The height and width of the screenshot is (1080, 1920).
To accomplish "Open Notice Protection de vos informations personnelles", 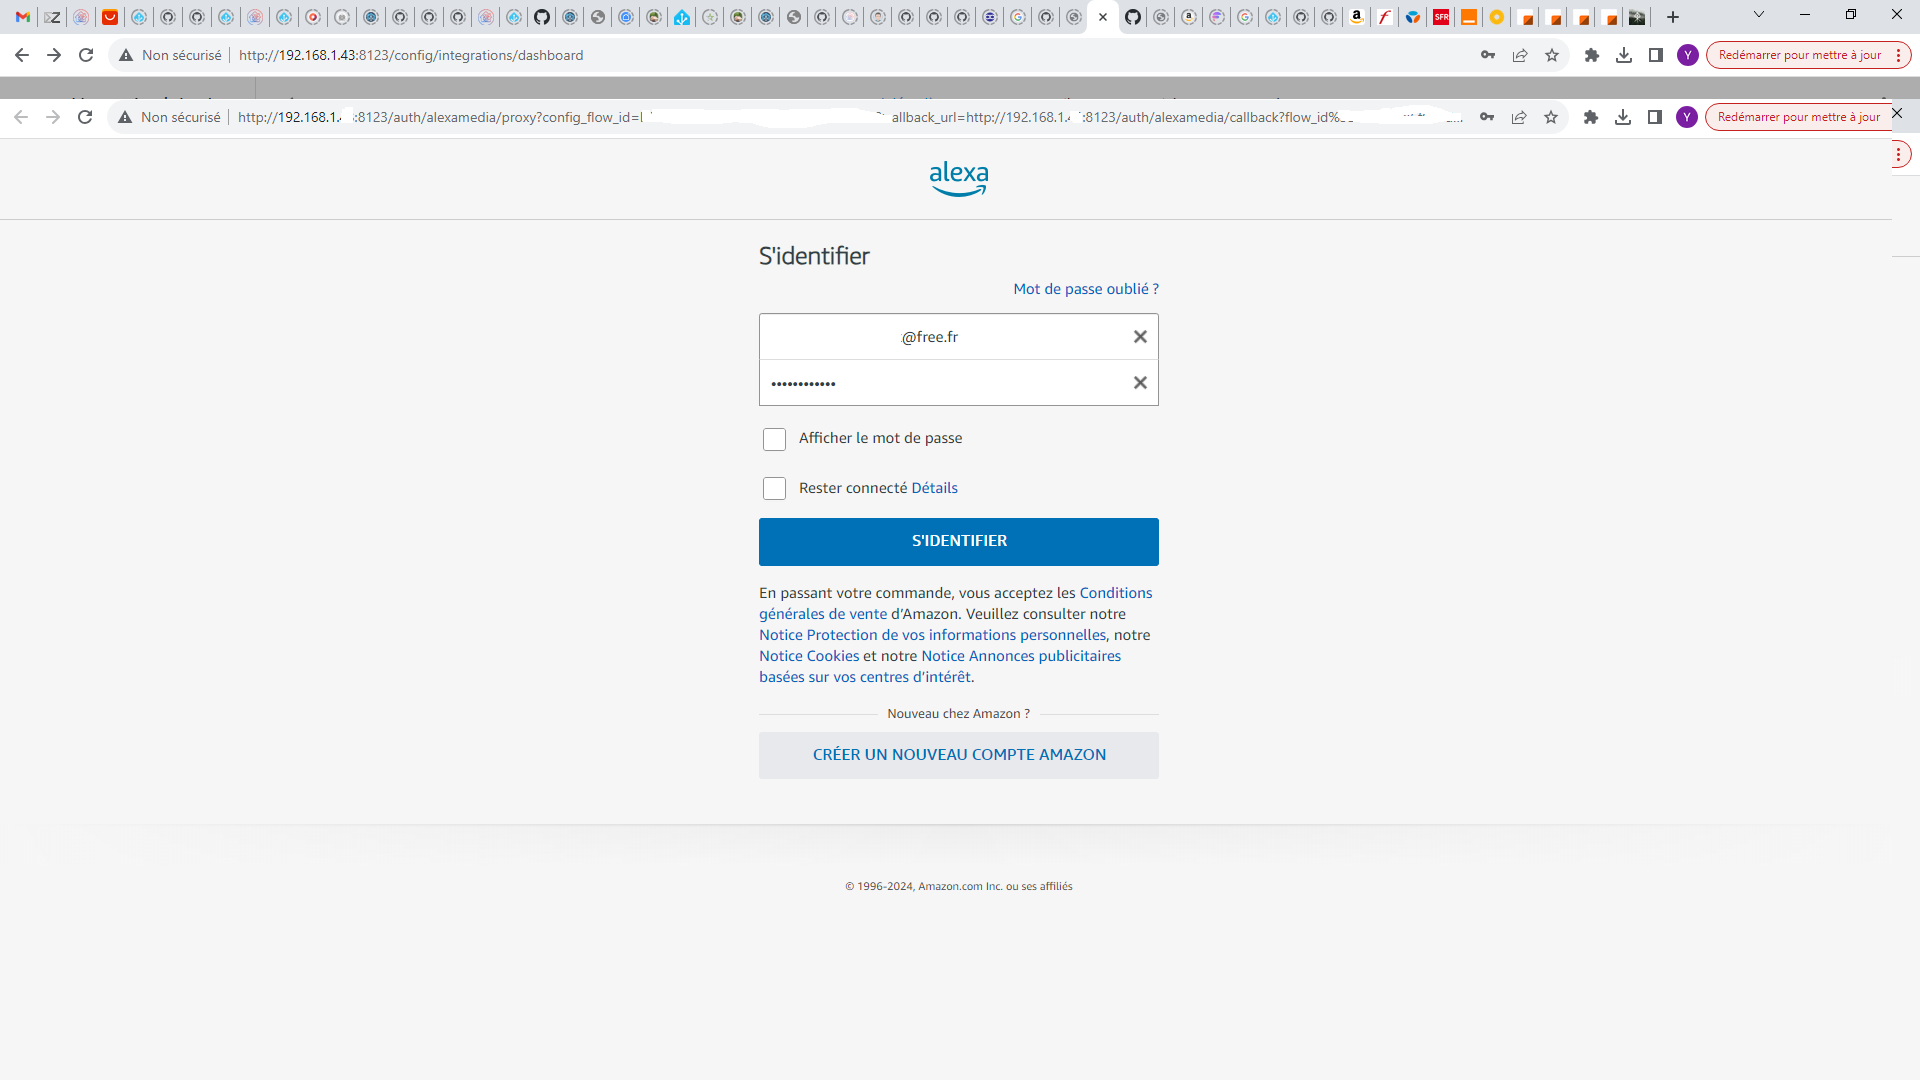I will pos(932,635).
